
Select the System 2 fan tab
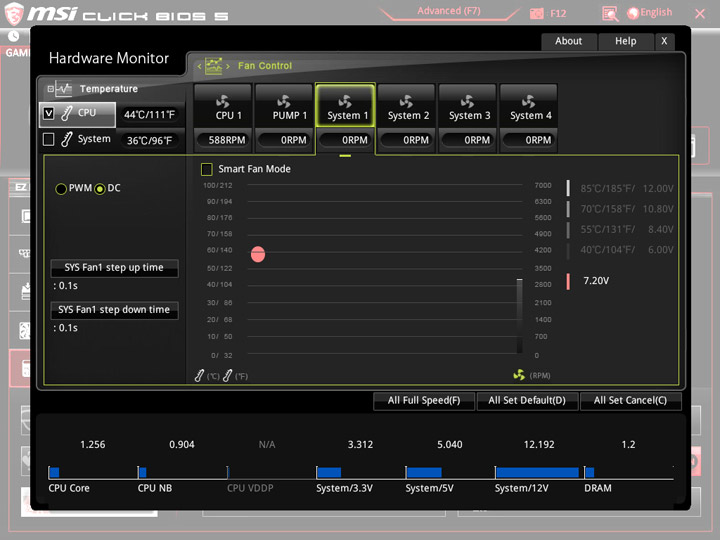tap(406, 106)
